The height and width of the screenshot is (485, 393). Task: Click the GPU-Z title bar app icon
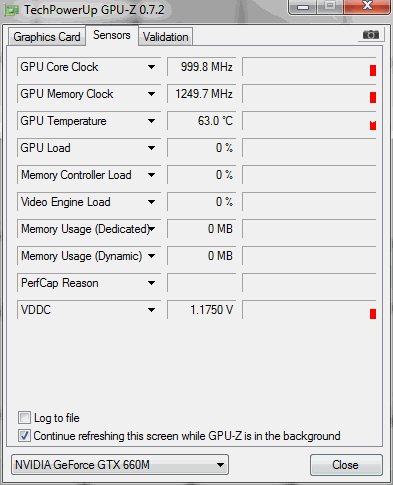point(12,10)
